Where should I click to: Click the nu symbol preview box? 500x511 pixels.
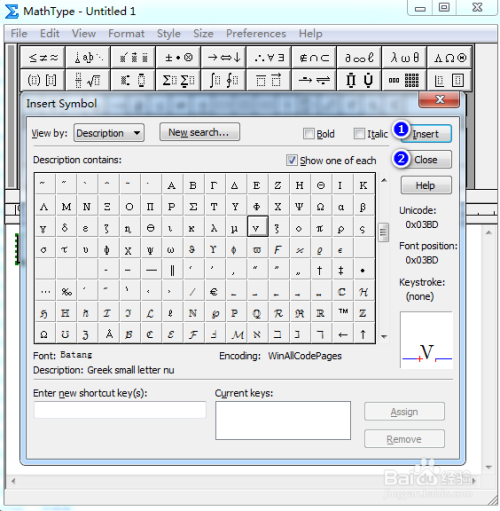click(x=426, y=340)
